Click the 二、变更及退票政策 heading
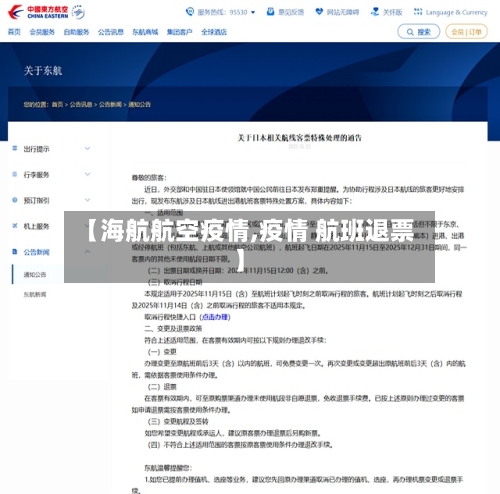 [x=173, y=328]
